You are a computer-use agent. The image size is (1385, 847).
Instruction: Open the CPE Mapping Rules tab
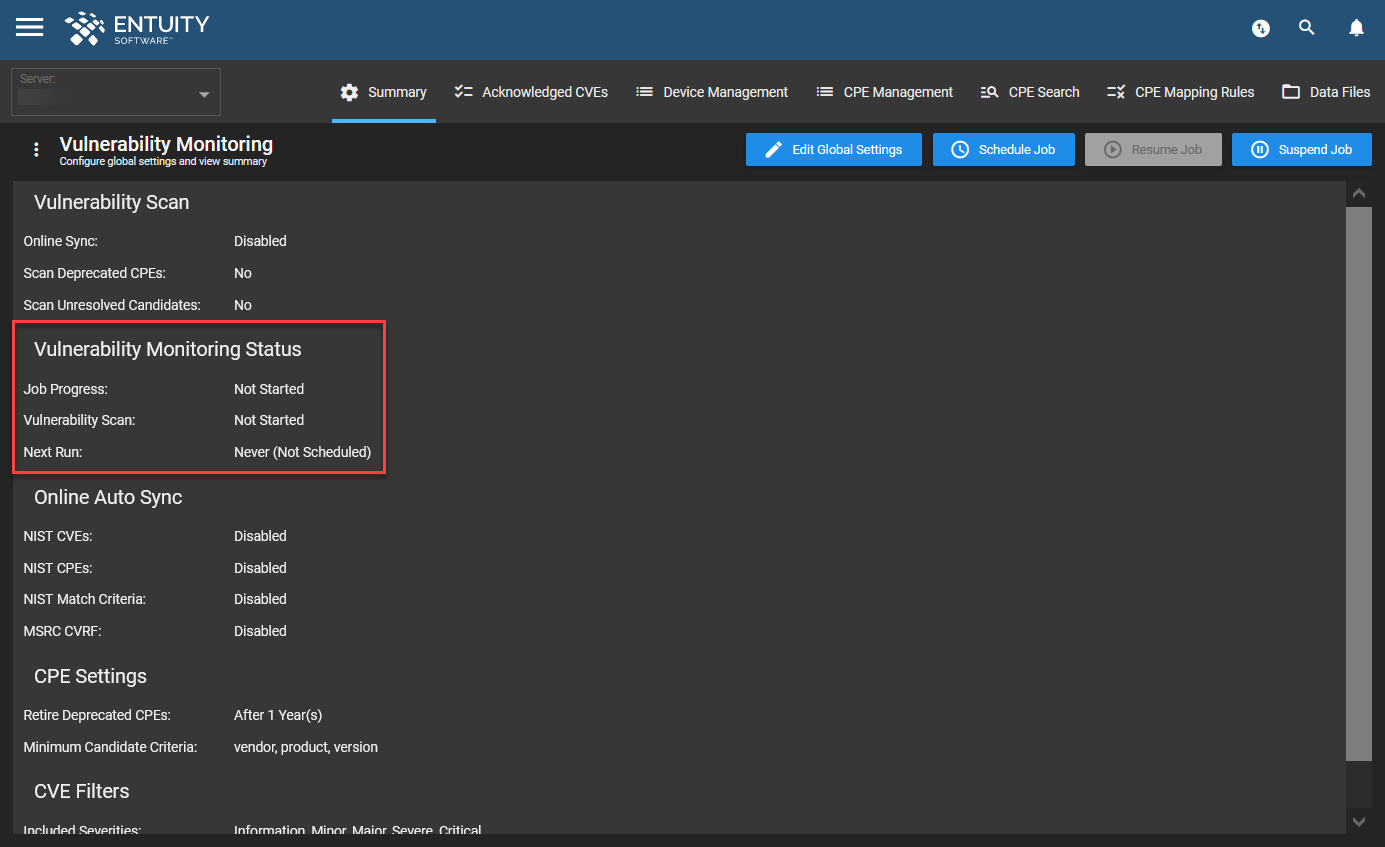point(1180,91)
